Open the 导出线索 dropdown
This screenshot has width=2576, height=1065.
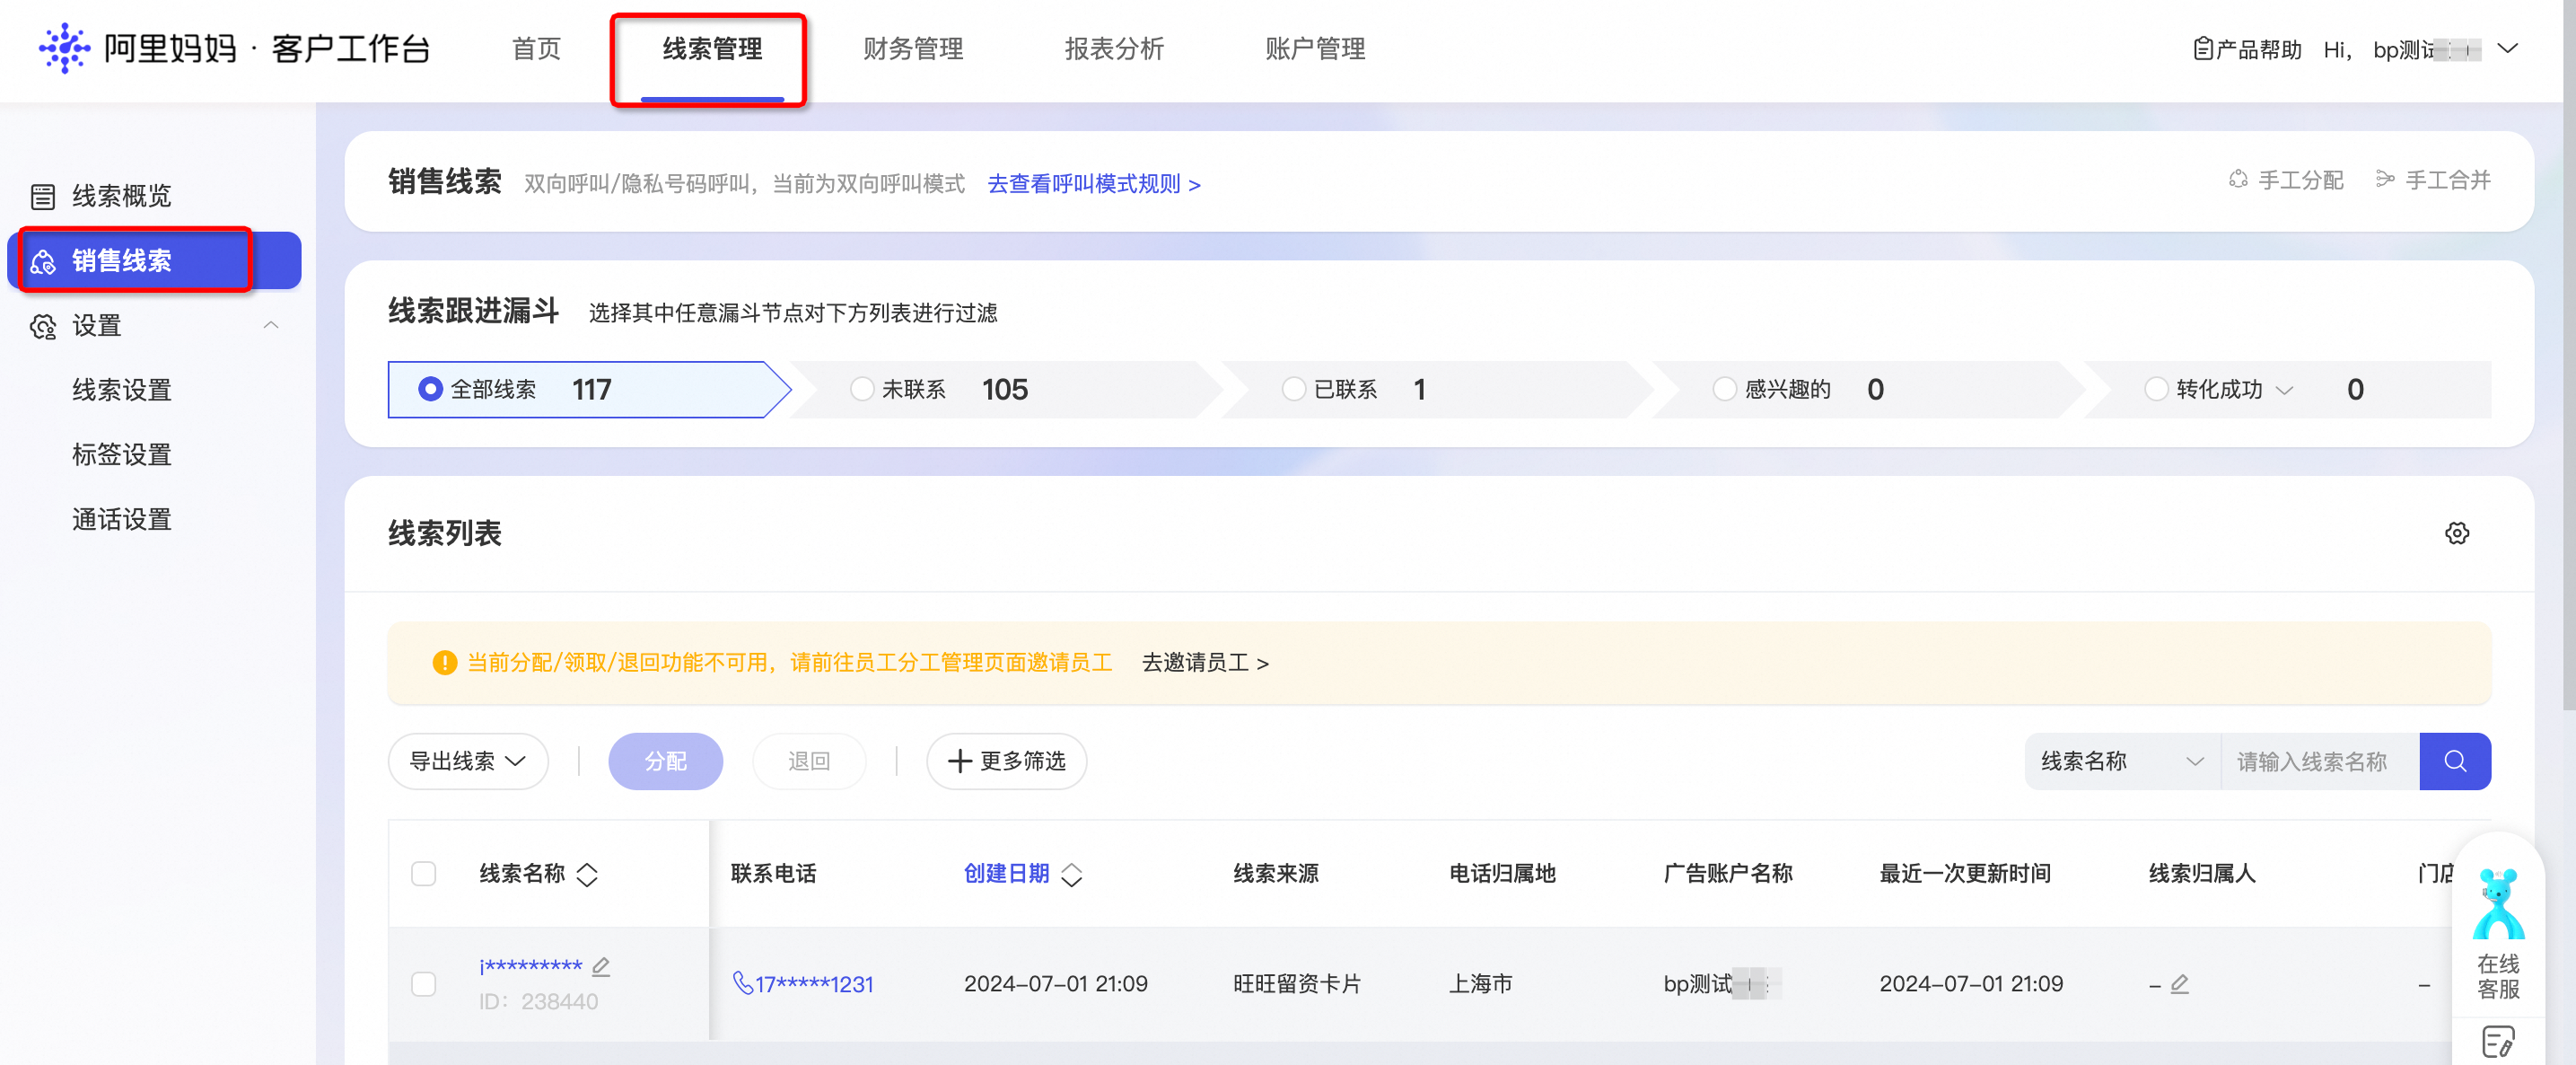click(468, 761)
